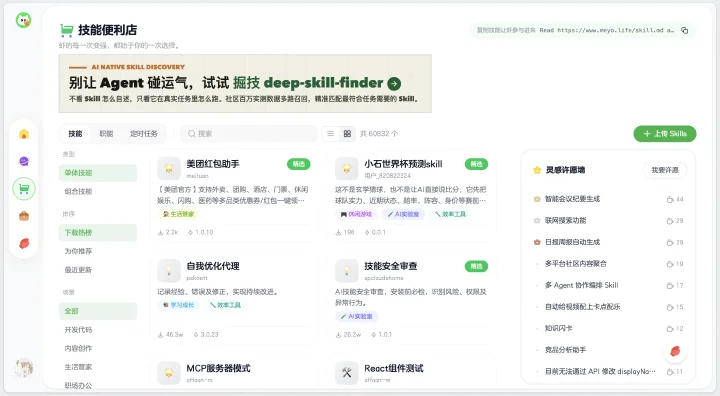Click the Read https://www.meyo.life/skill.md text
The image size is (720, 396).
pyautogui.click(x=607, y=30)
